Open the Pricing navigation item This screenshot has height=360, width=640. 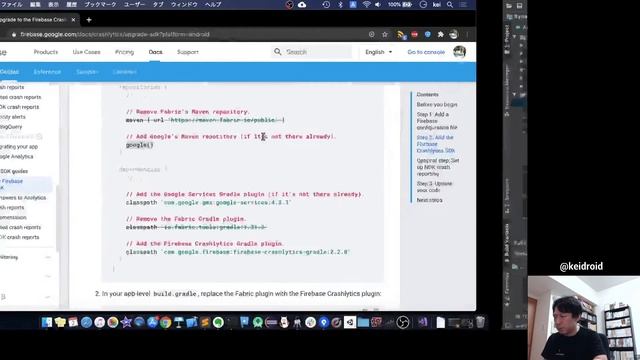coord(124,52)
